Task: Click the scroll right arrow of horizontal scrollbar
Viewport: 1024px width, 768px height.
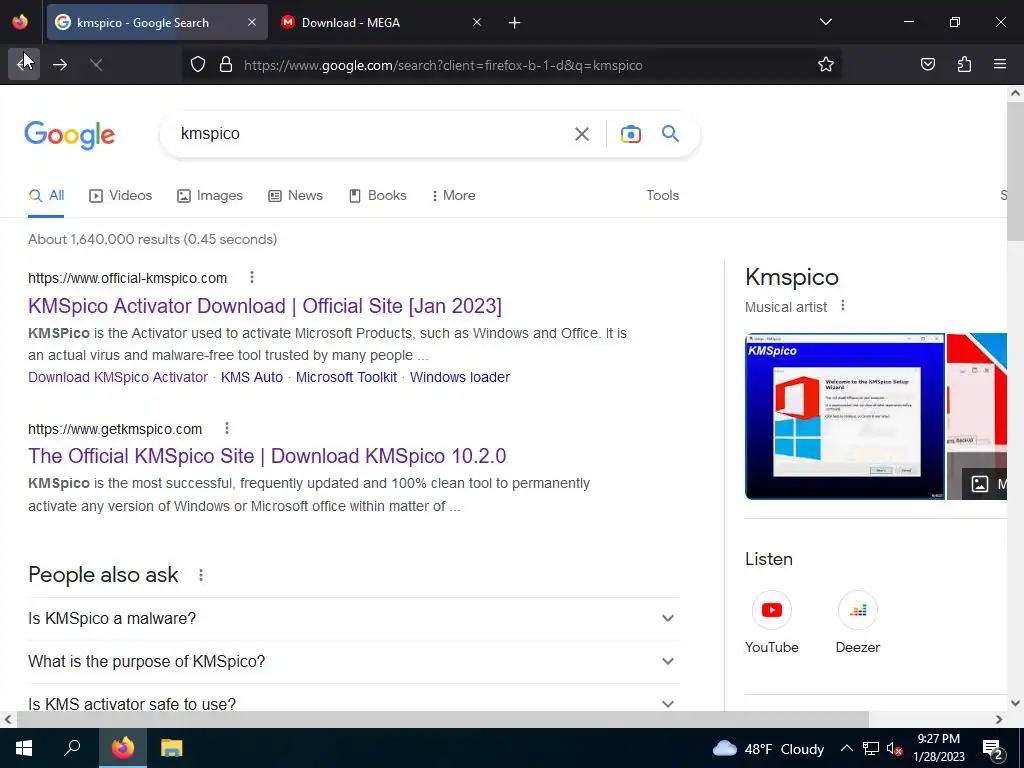Action: tap(999, 719)
